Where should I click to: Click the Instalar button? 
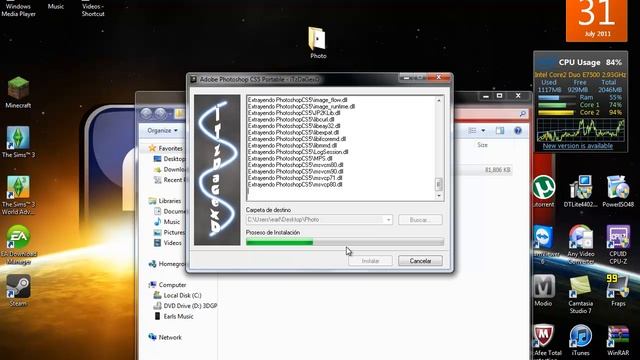pos(371,261)
